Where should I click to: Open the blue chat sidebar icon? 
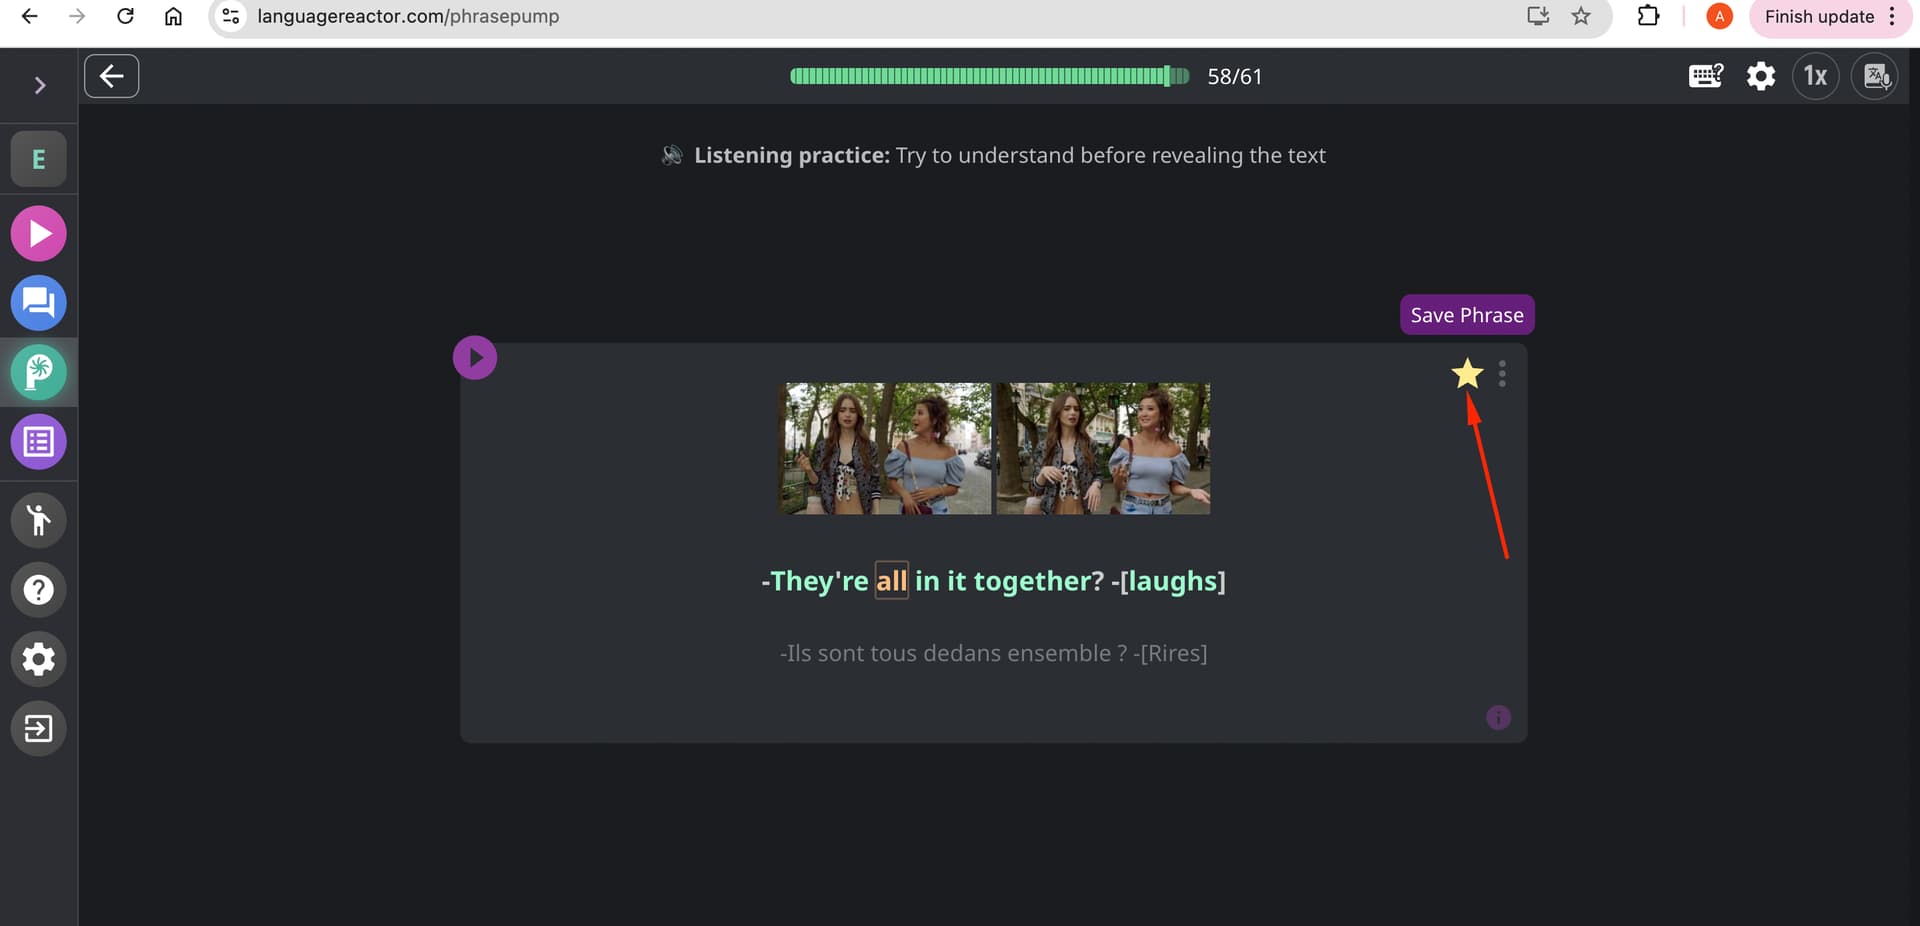[39, 303]
